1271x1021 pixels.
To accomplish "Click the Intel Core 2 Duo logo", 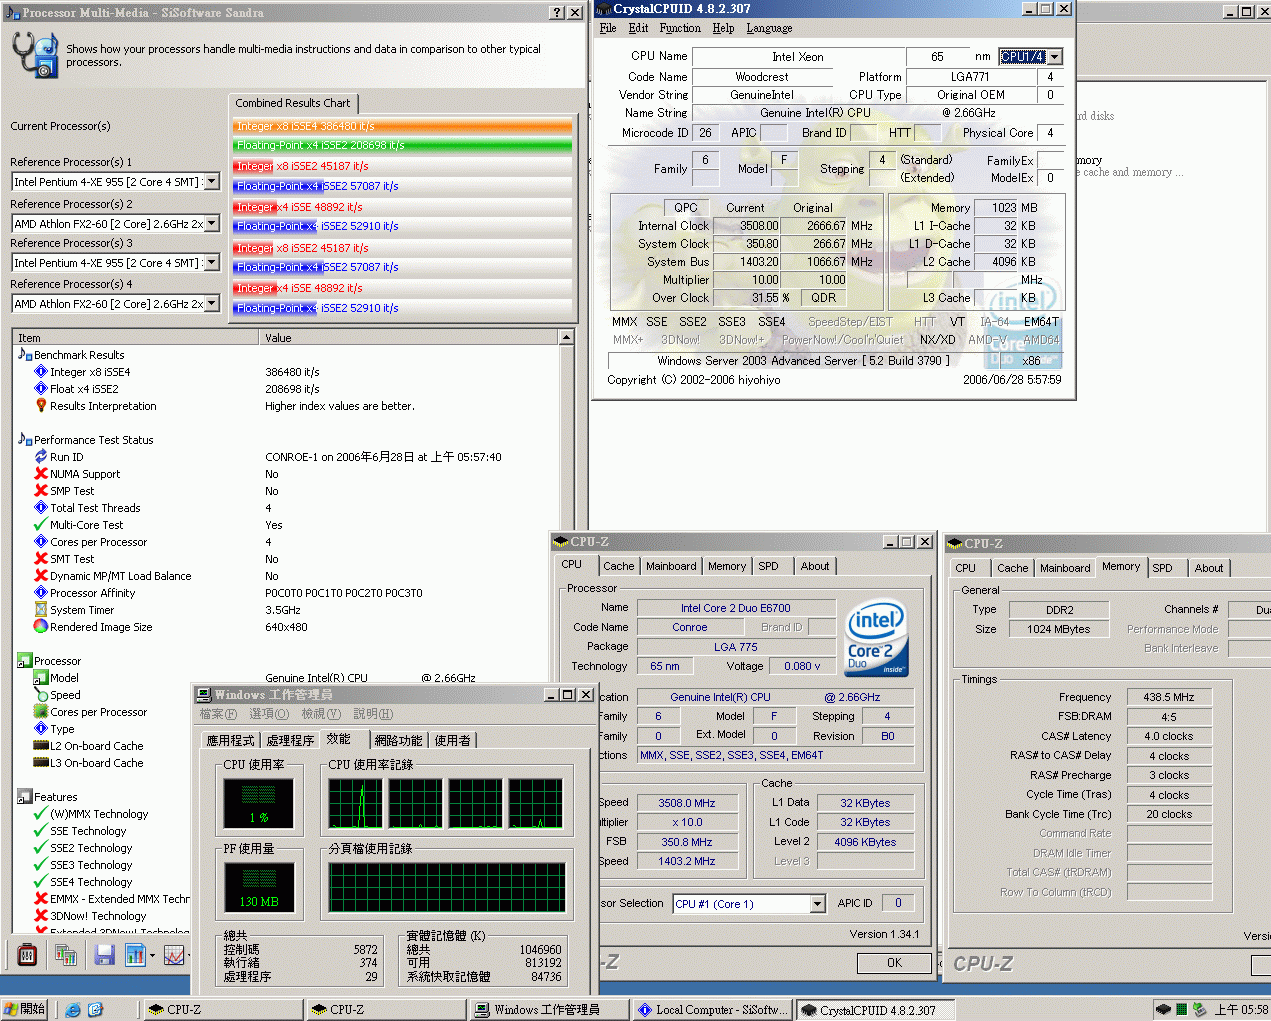I will tap(877, 637).
